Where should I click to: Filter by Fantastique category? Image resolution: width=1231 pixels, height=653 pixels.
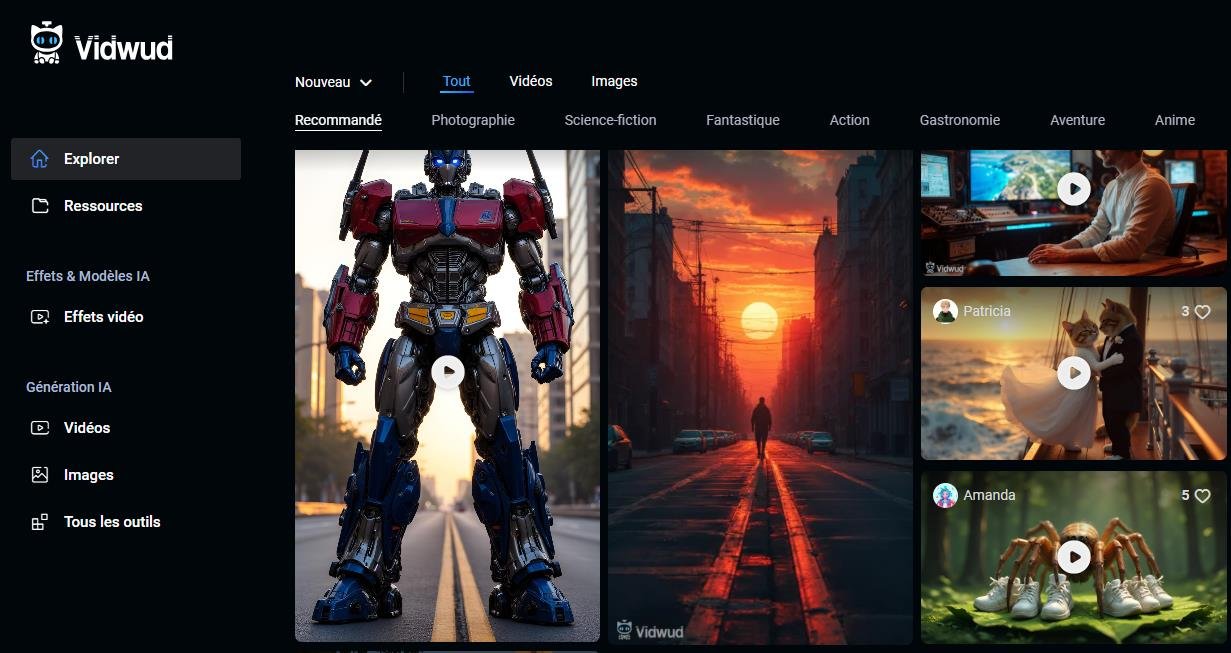click(743, 120)
